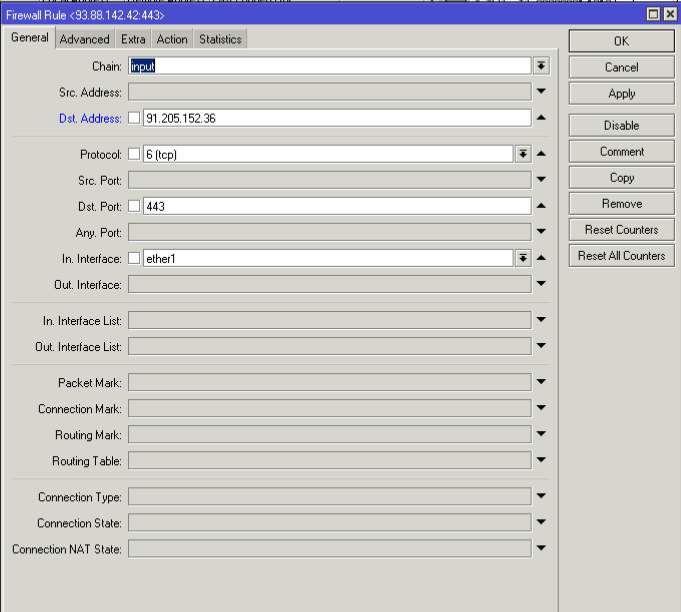Click the Reset All Counters button
Image resolution: width=681 pixels, height=612 pixels.
621,256
